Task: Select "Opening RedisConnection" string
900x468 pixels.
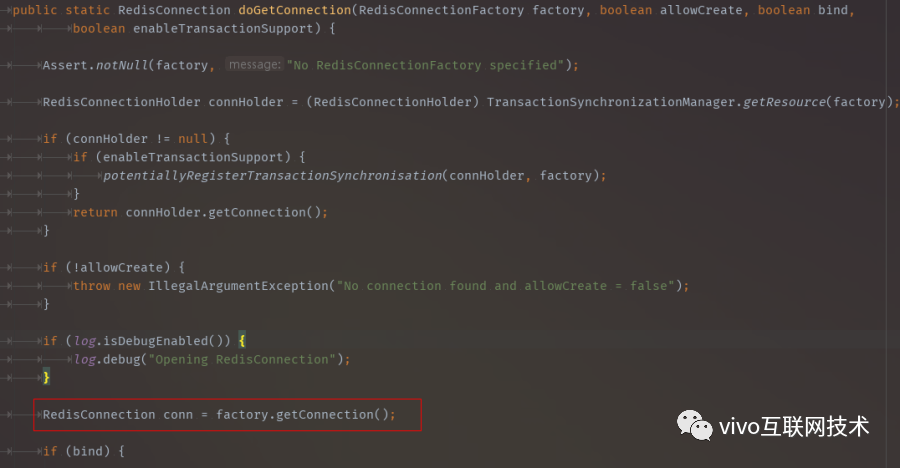Action: [x=242, y=359]
